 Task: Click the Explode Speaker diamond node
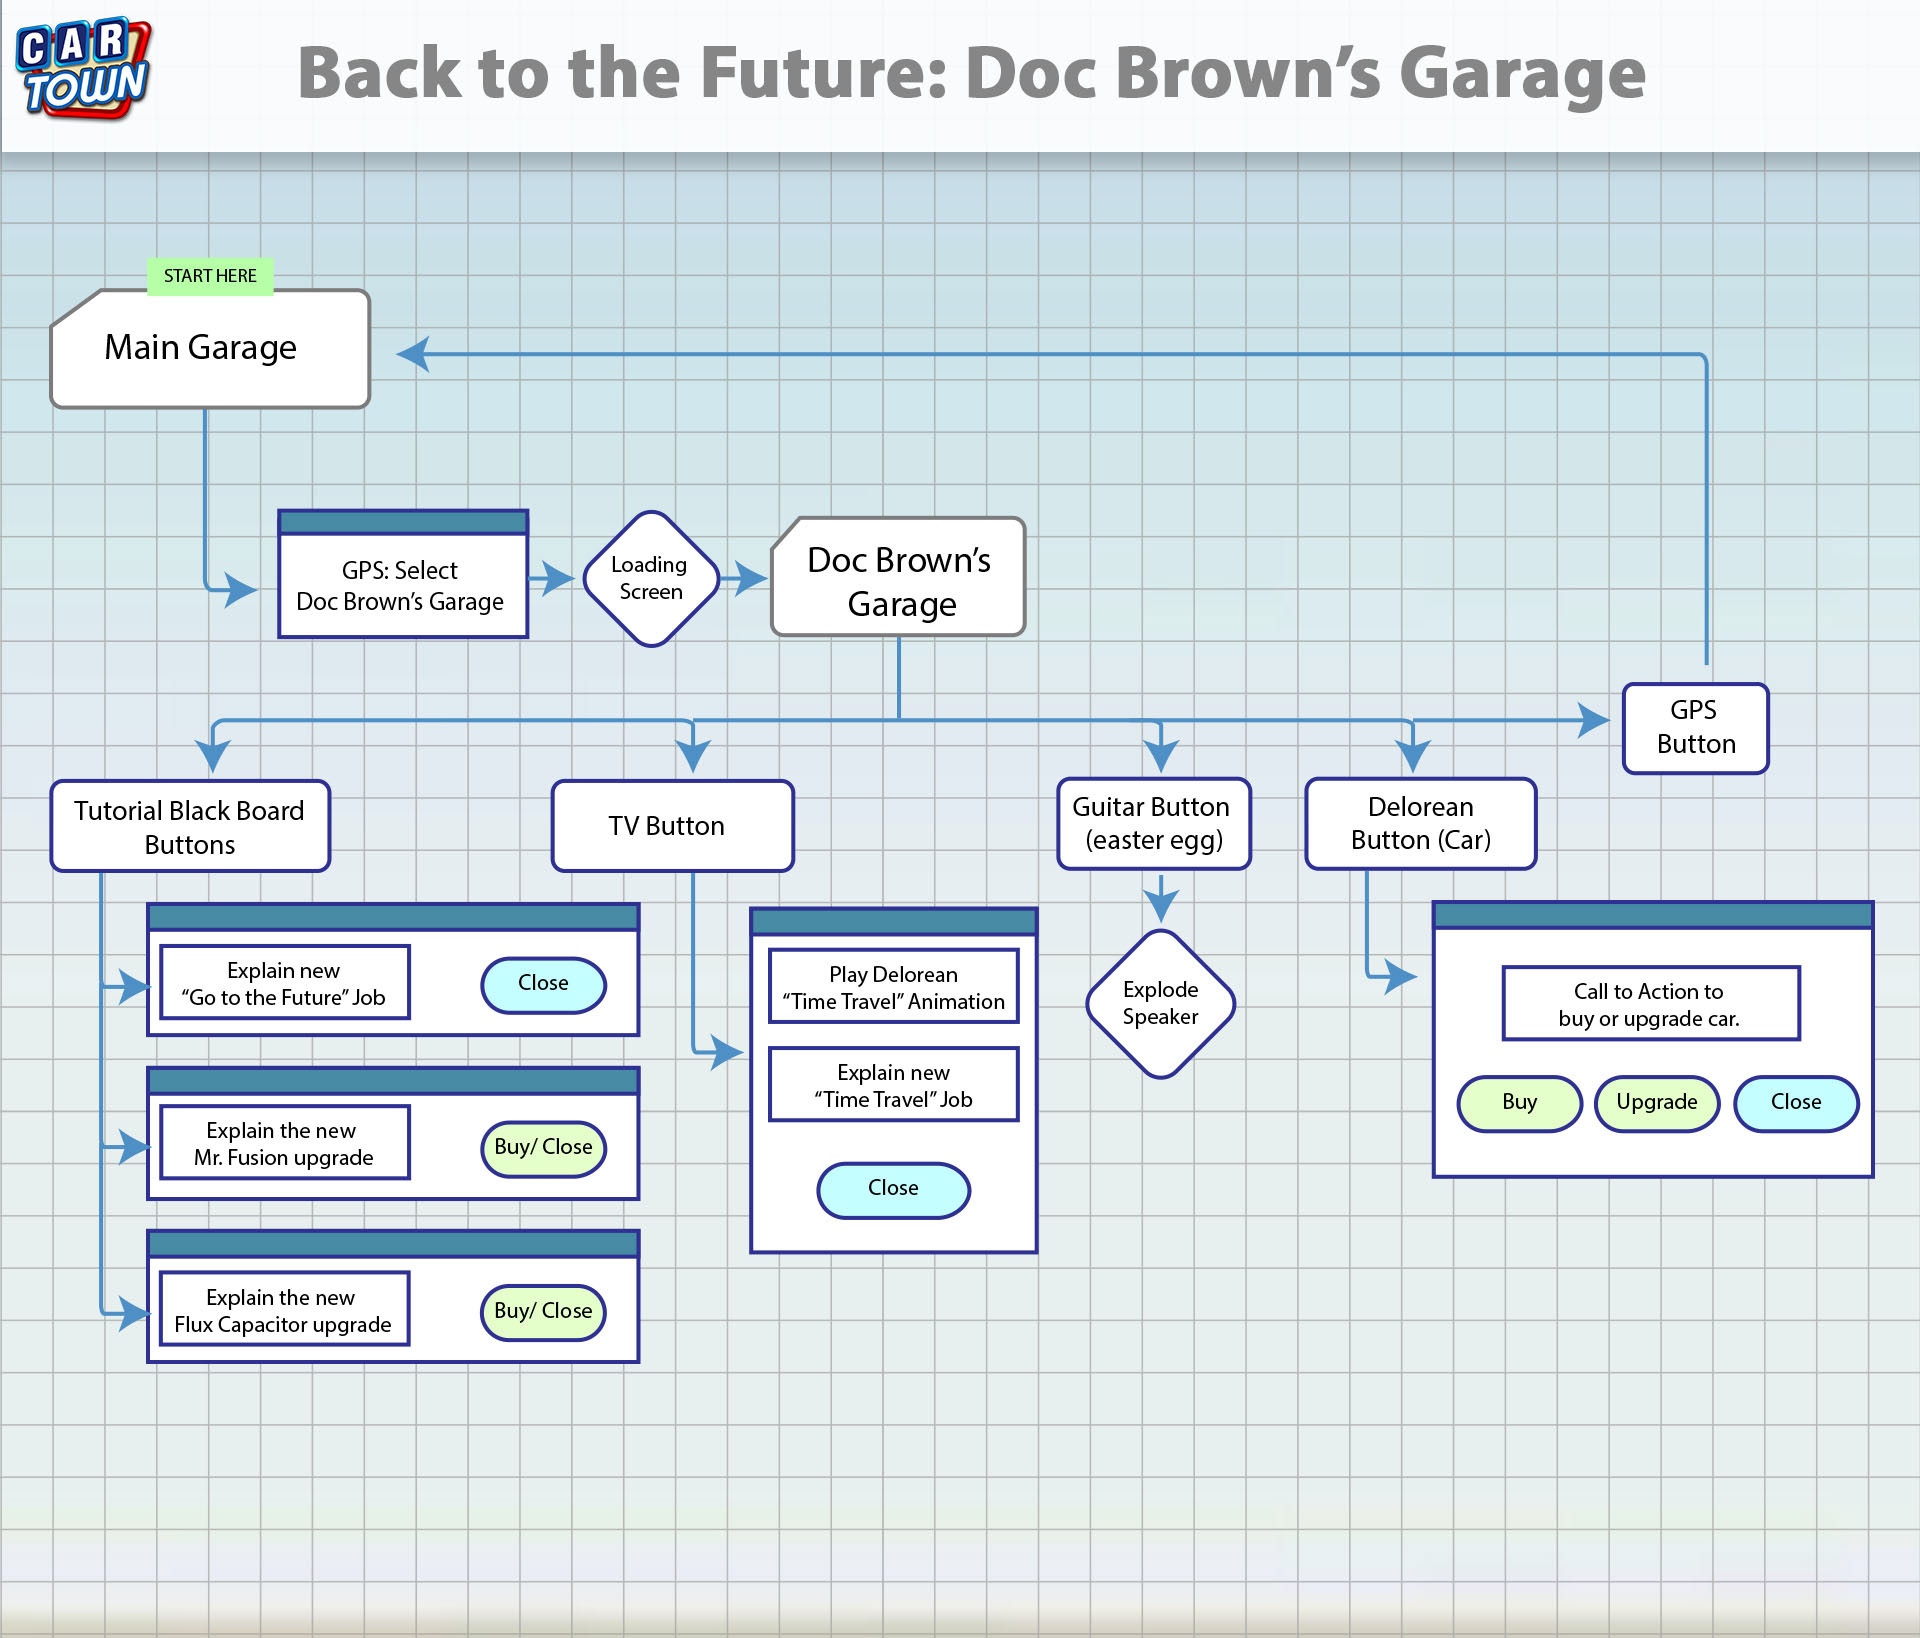click(x=1160, y=1003)
